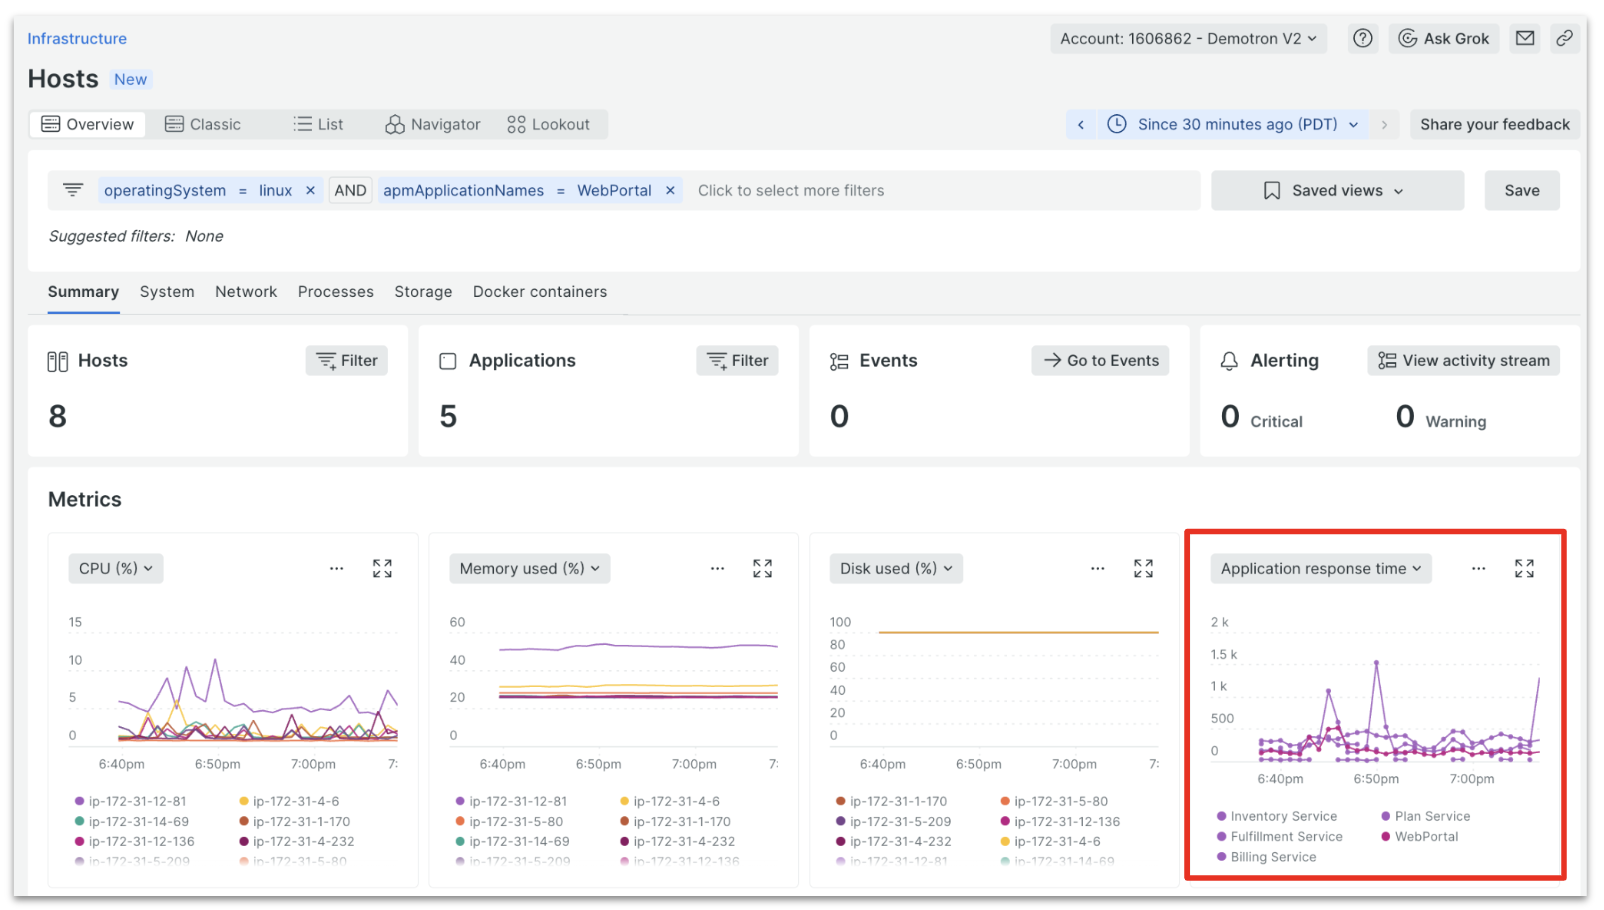Filter the Applications card
1604x910 pixels.
(737, 361)
